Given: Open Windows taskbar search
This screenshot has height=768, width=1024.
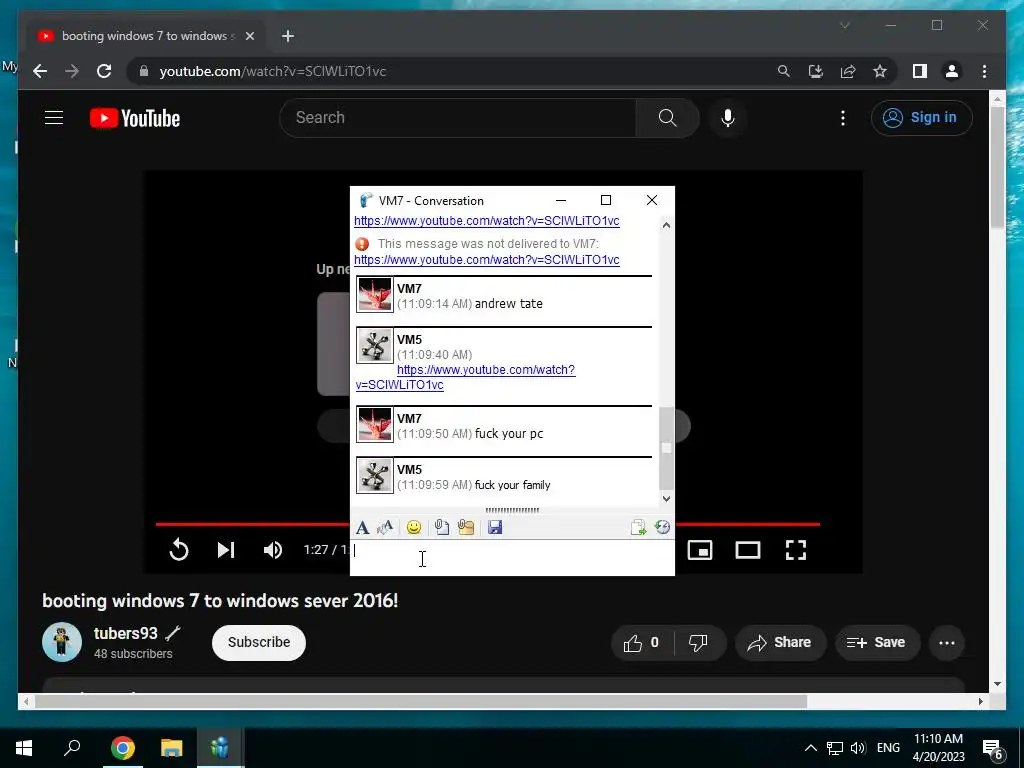Looking at the screenshot, I should point(72,748).
